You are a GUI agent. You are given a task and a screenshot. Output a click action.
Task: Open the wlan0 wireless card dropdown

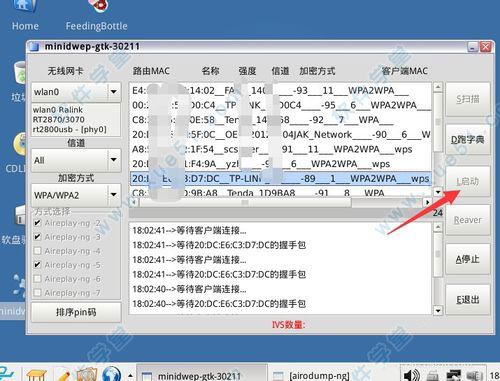pos(76,91)
